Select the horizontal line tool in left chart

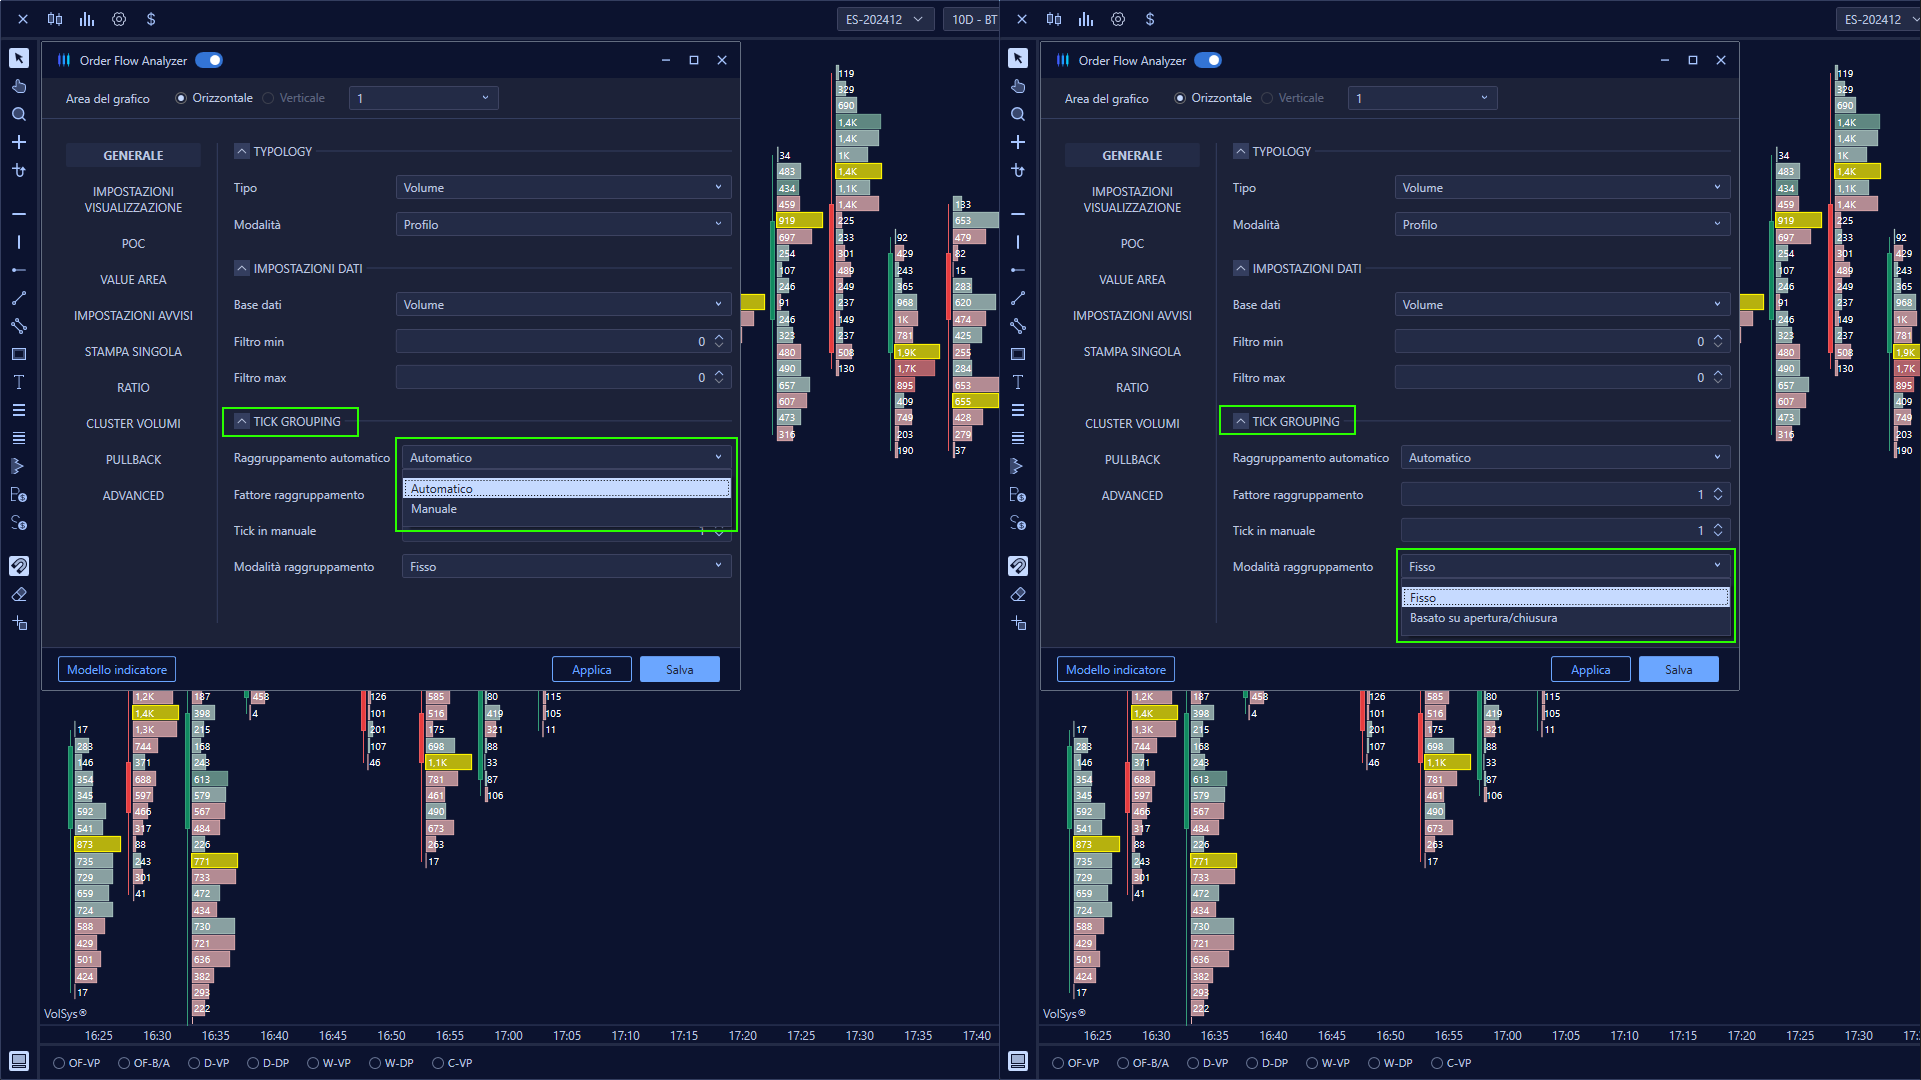pos(19,214)
